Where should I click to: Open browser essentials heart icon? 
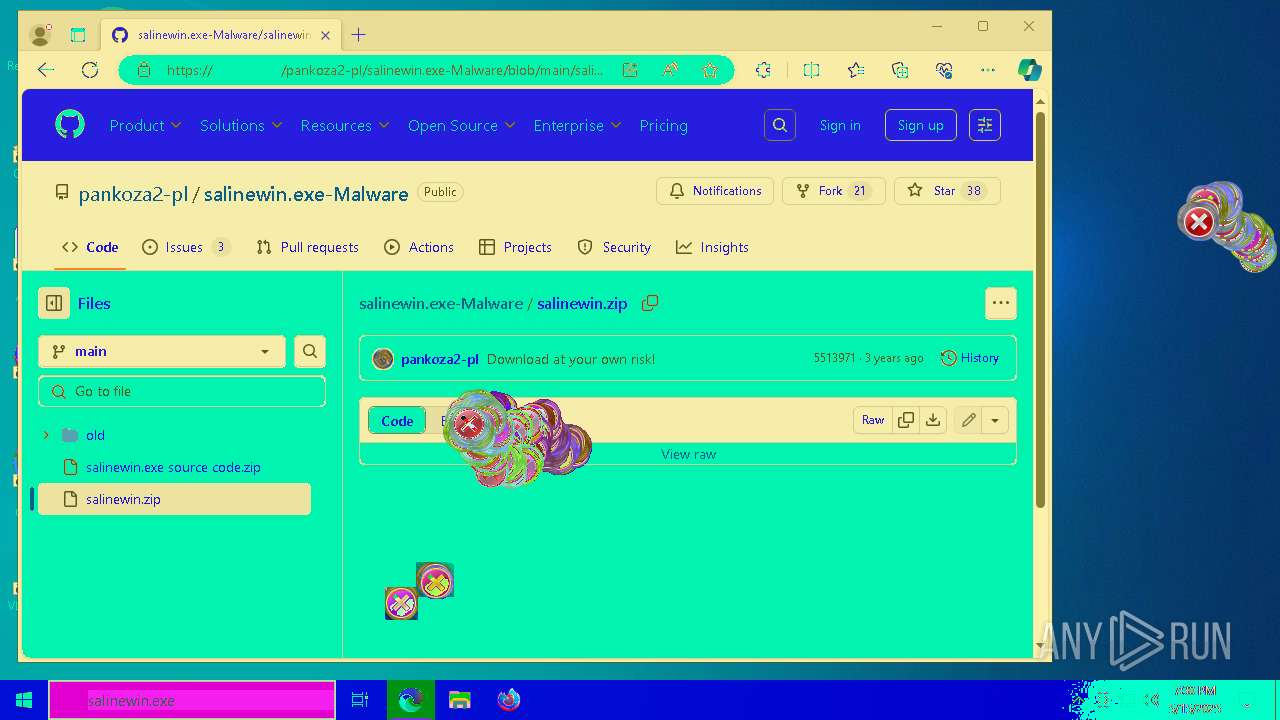pos(944,70)
